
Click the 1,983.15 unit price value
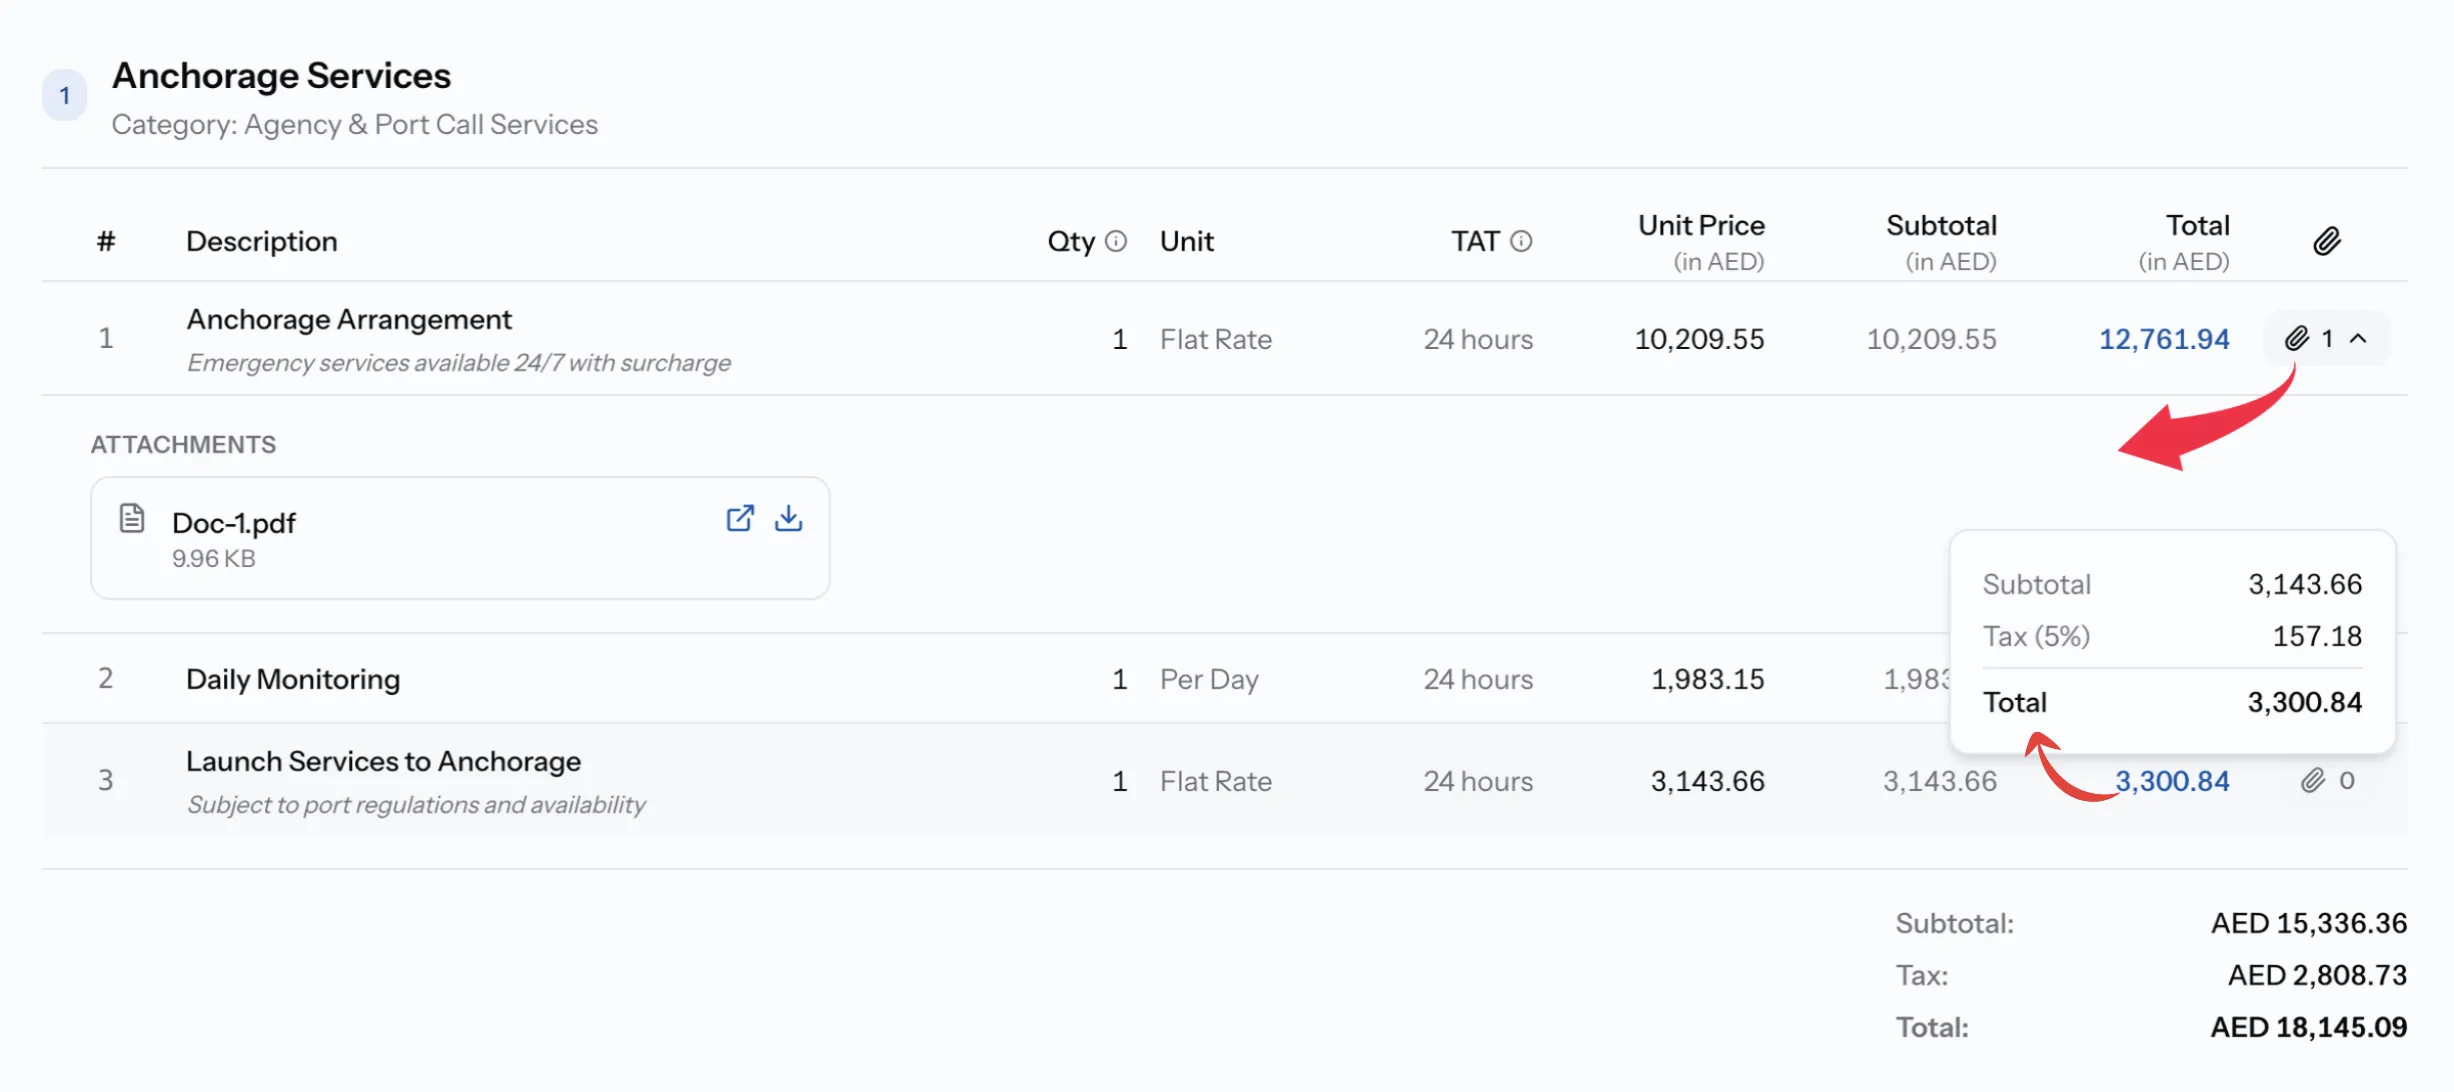tap(1707, 679)
